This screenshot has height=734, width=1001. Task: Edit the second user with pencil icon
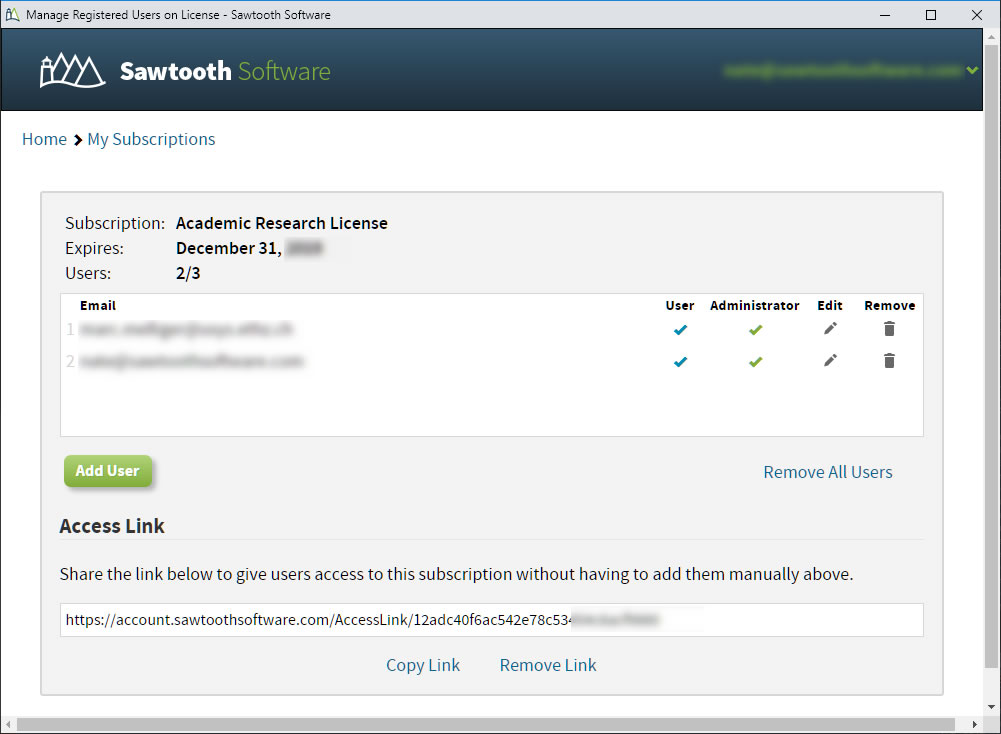coord(830,361)
